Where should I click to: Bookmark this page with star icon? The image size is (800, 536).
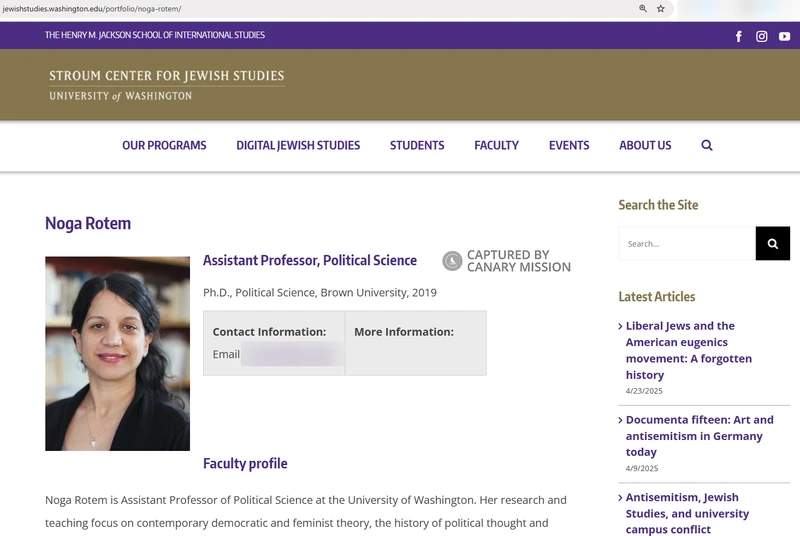click(661, 8)
